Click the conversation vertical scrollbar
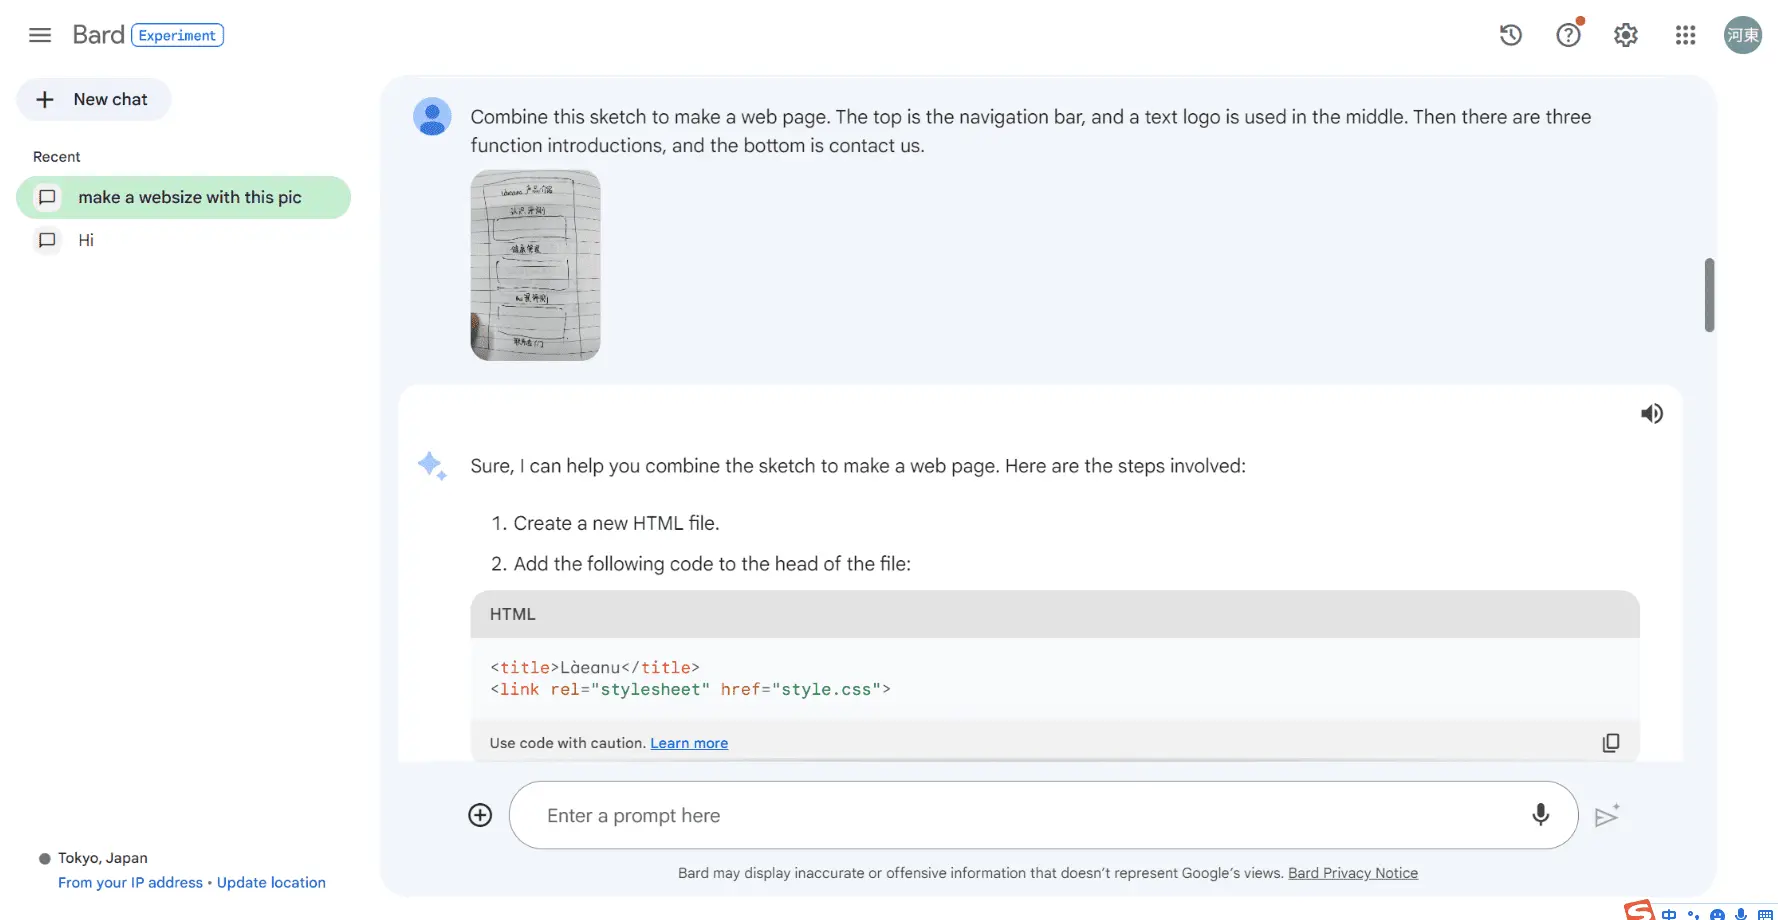This screenshot has height=920, width=1778. pos(1709,295)
